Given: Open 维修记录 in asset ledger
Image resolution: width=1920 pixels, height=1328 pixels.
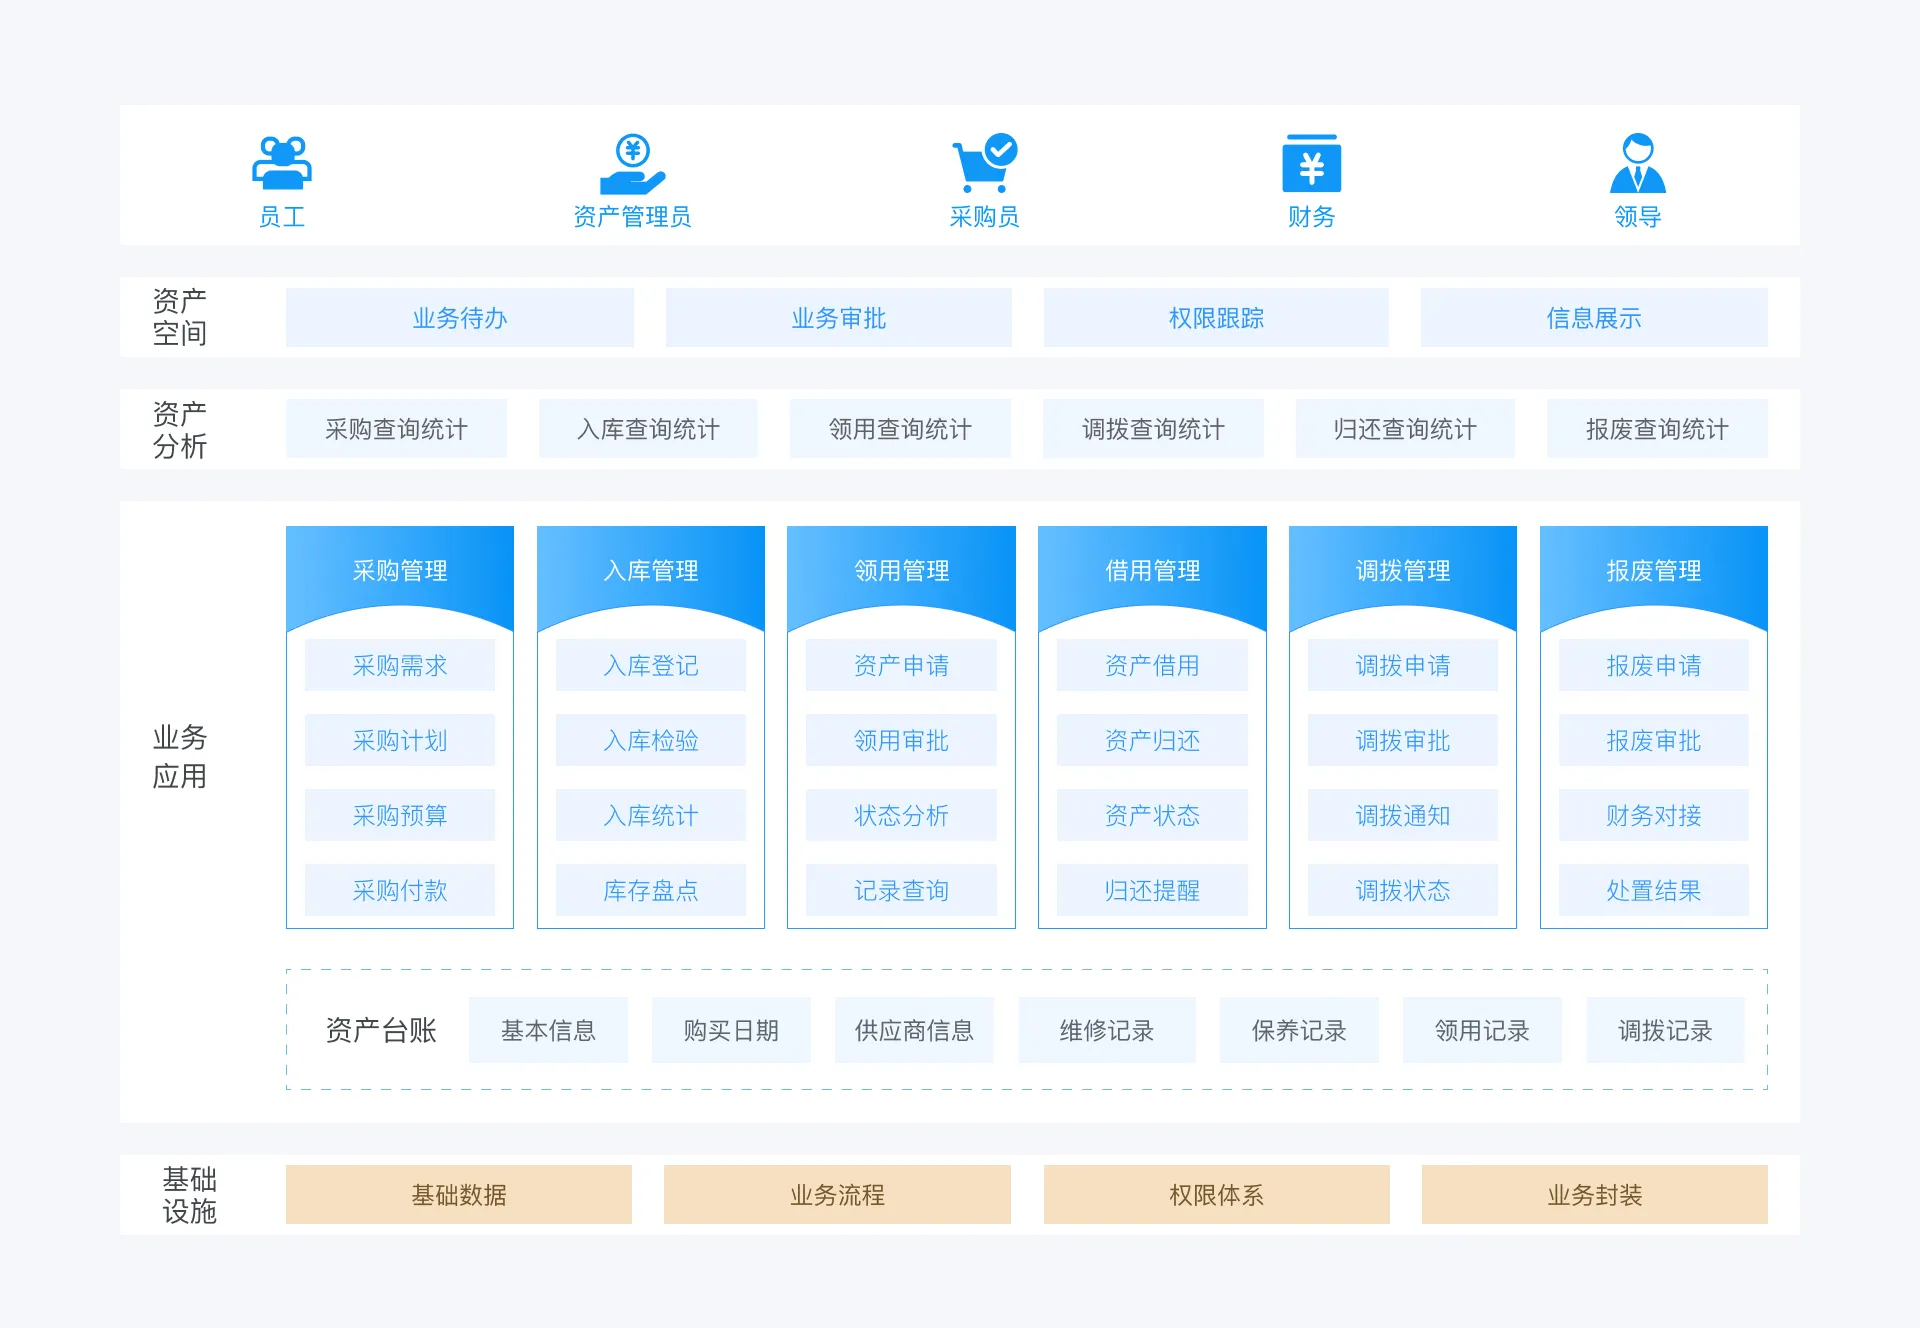Looking at the screenshot, I should pos(1107,1031).
